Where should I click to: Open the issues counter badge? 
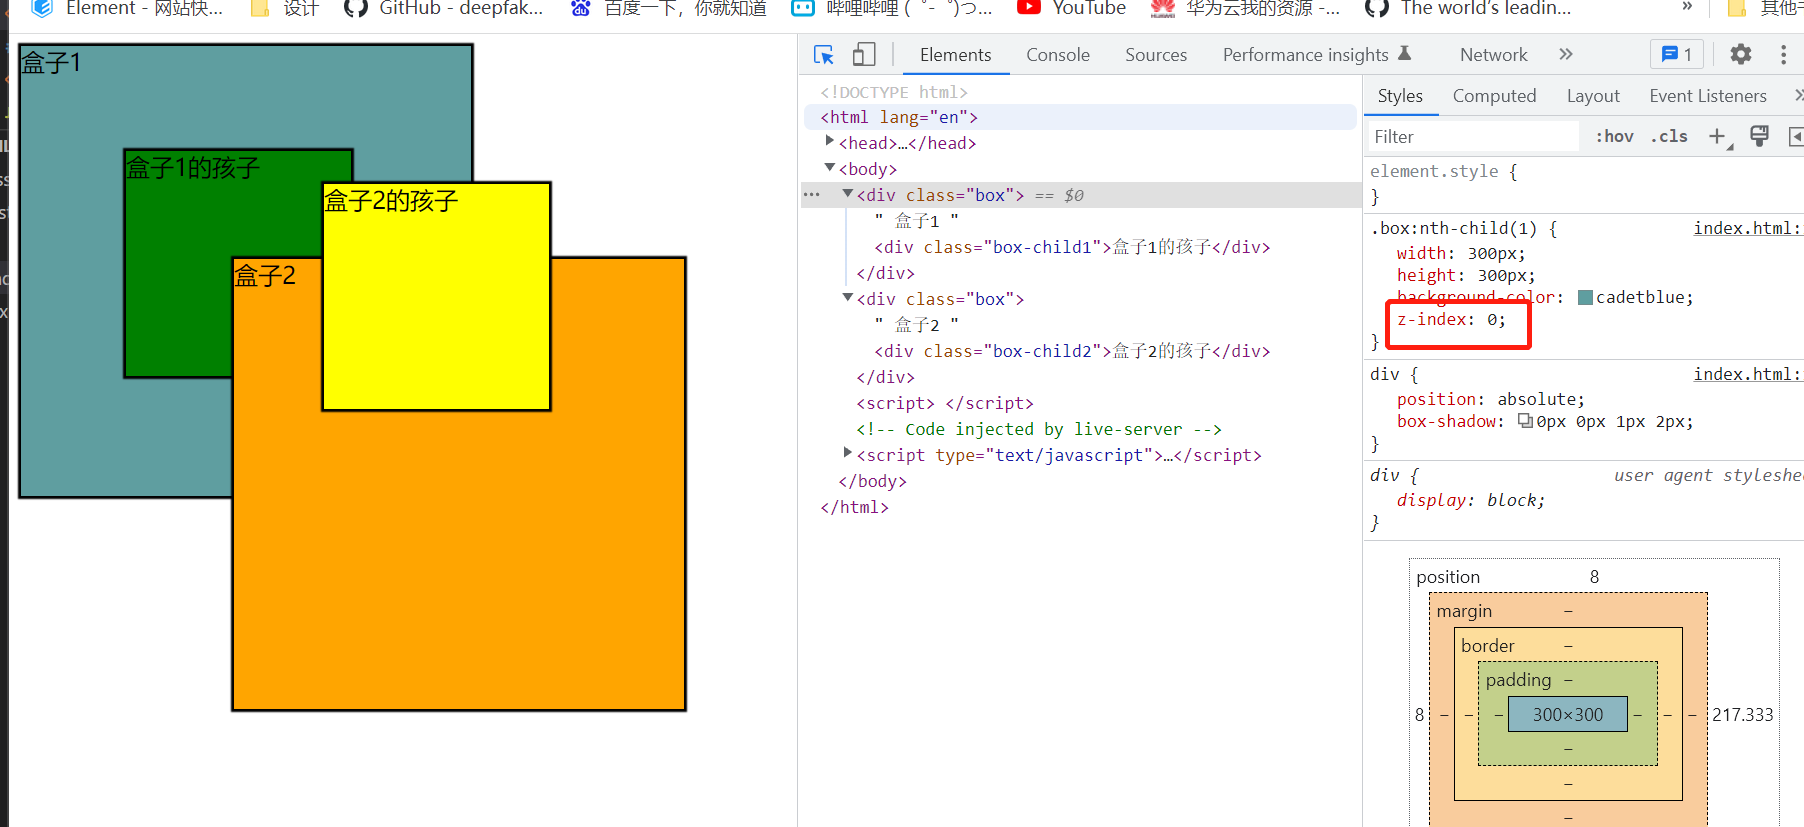click(x=1677, y=55)
